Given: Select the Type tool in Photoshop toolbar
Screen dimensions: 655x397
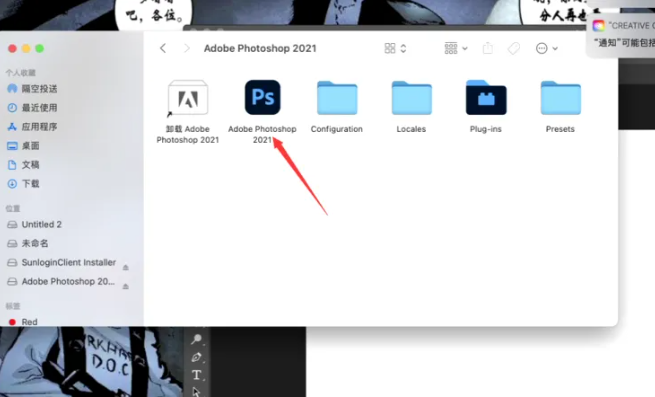Looking at the screenshot, I should 196,375.
